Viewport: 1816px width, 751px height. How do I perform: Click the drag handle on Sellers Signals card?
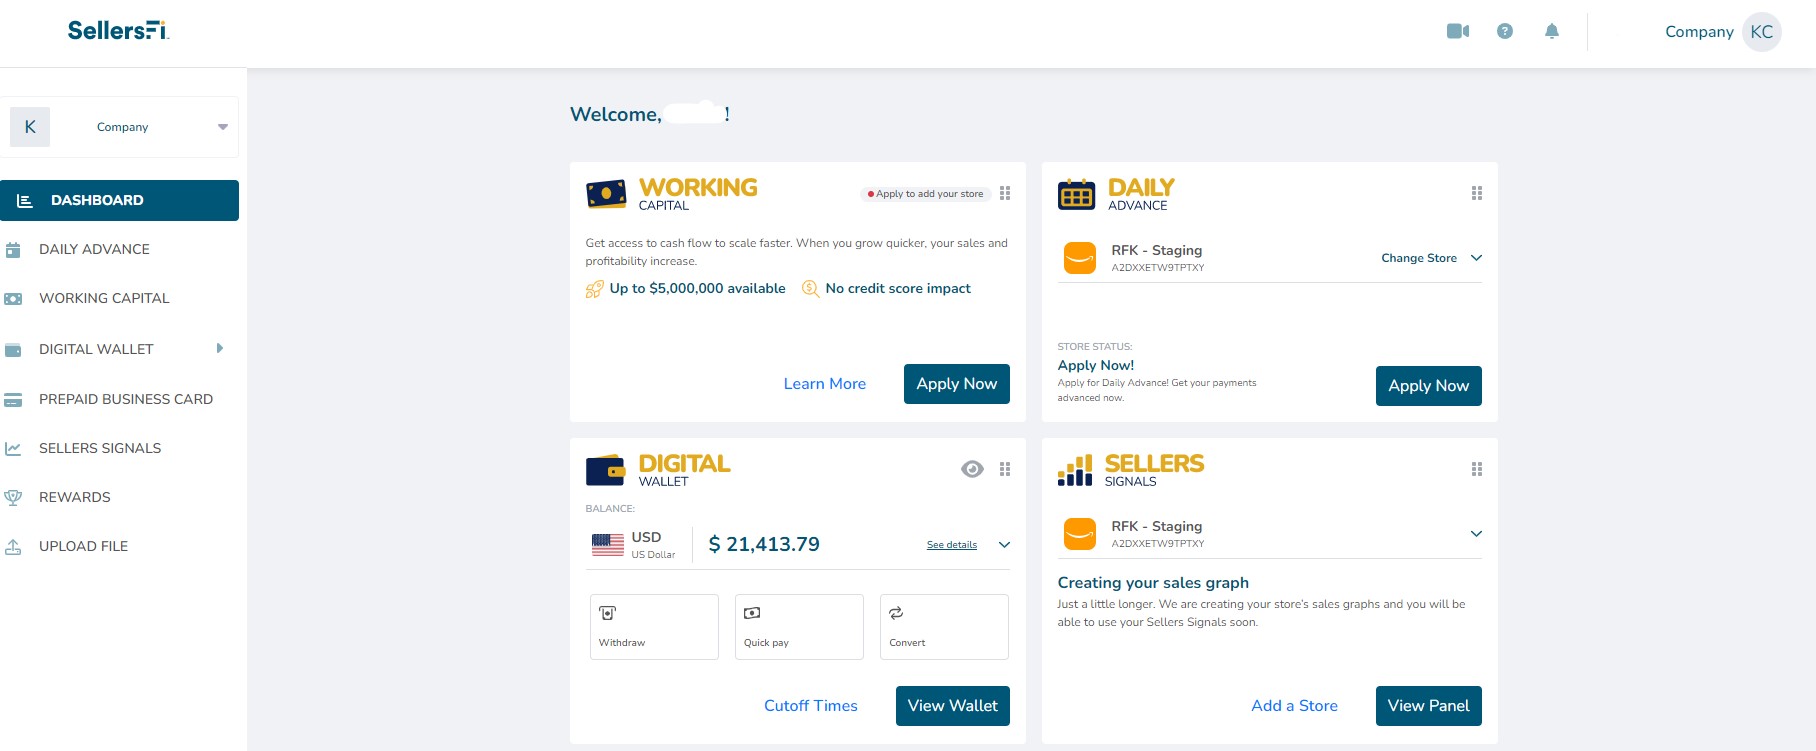1477,469
